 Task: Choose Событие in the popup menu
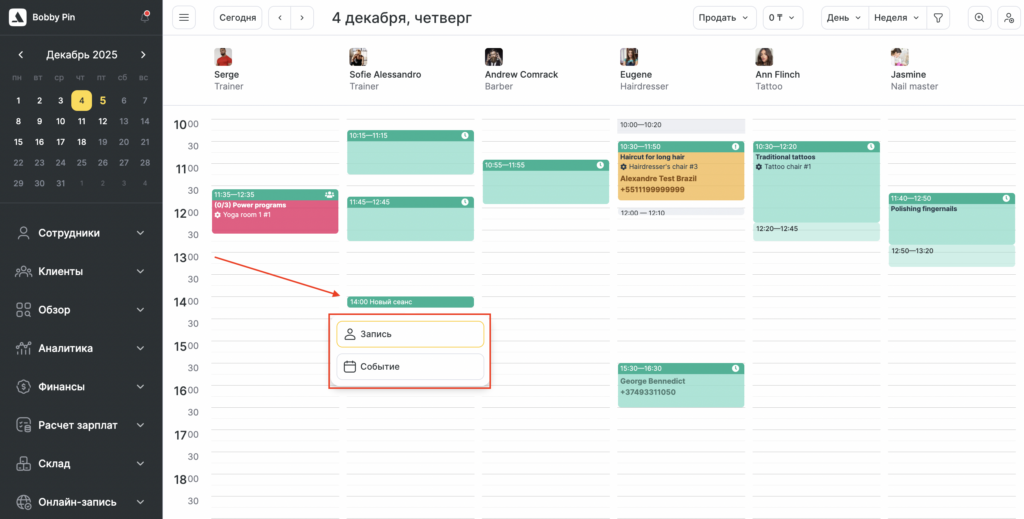coord(410,367)
